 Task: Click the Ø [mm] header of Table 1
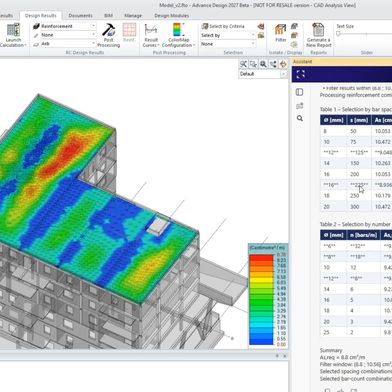click(x=334, y=120)
